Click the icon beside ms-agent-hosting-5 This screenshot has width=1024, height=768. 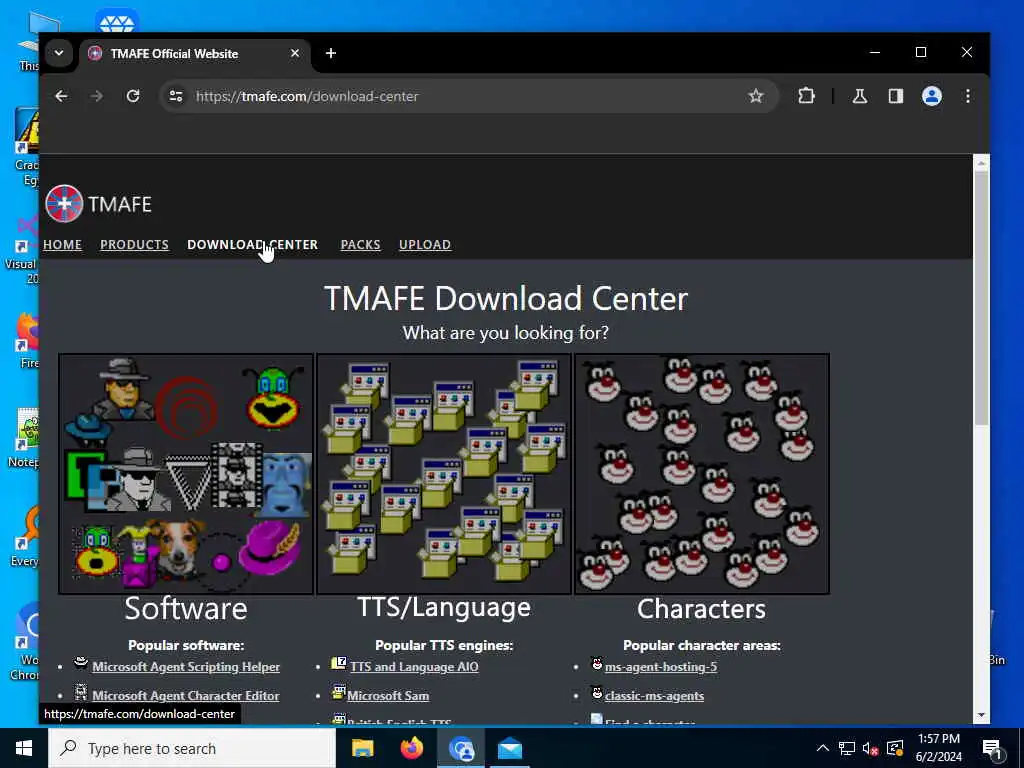596,664
